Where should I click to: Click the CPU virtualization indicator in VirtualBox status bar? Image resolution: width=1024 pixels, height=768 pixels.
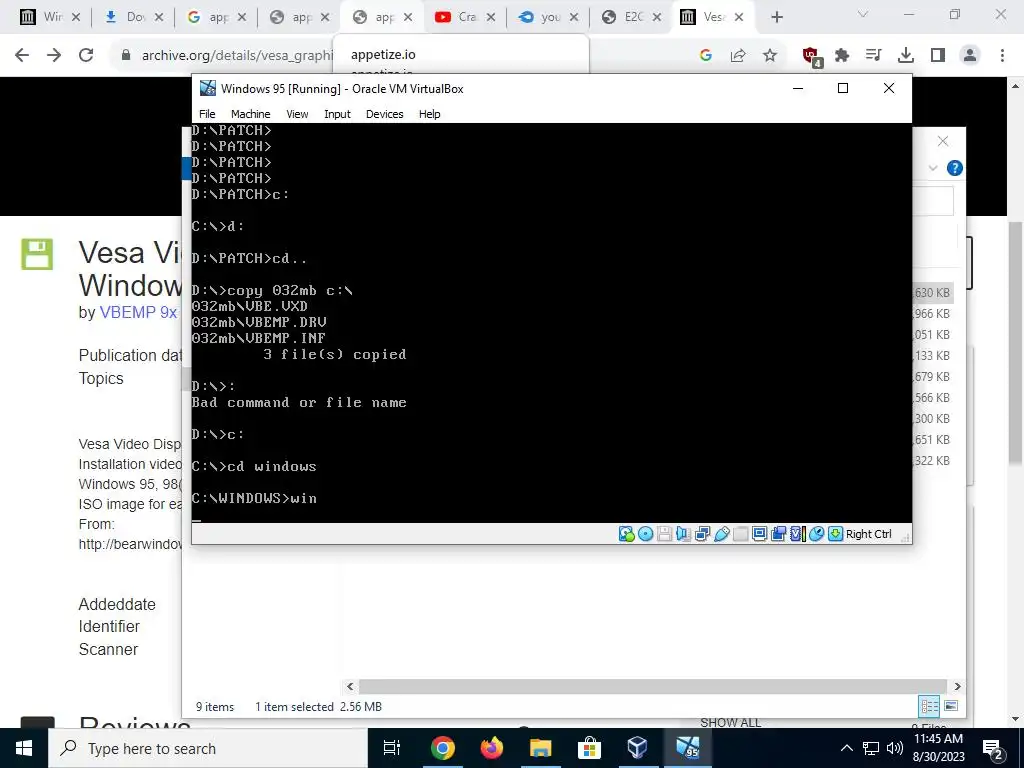coord(797,534)
